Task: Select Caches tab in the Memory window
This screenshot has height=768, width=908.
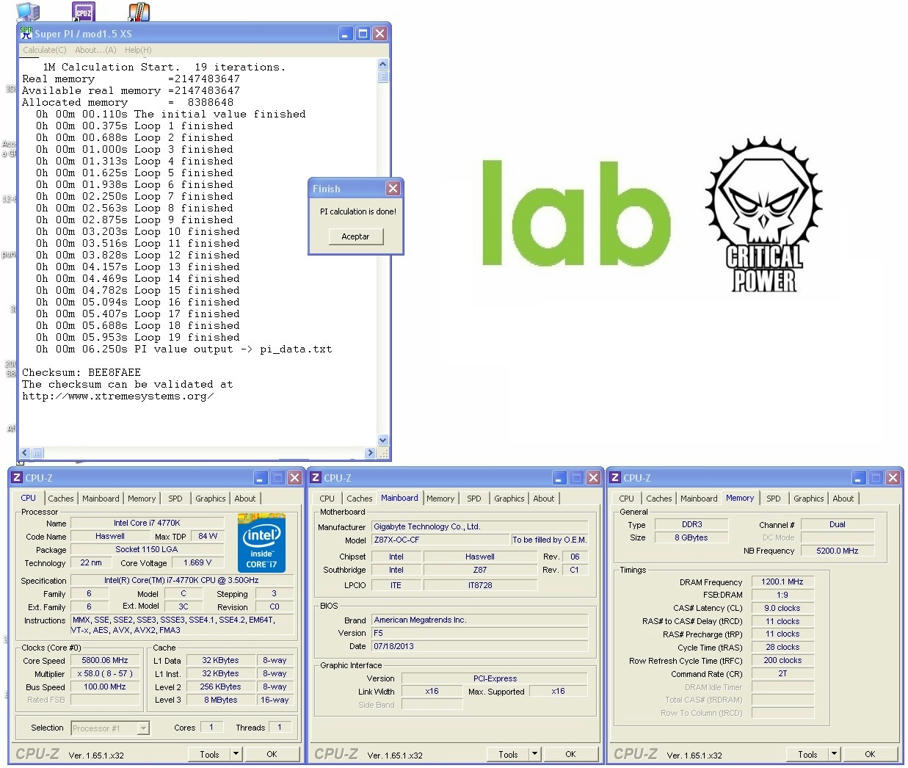Action: click(x=659, y=498)
